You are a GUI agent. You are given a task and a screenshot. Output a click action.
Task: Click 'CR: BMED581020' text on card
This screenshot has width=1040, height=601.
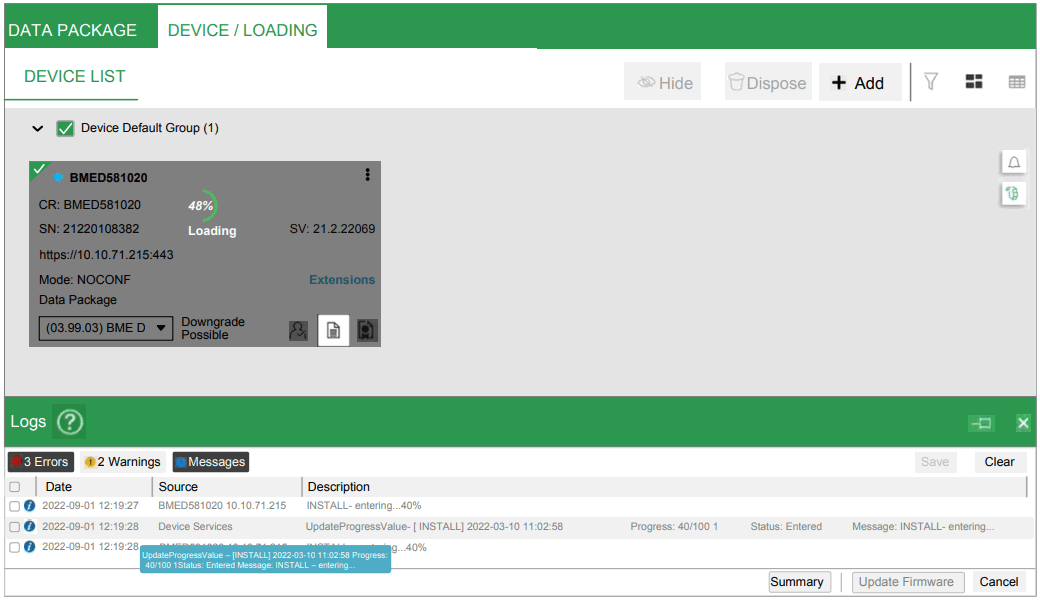point(90,205)
